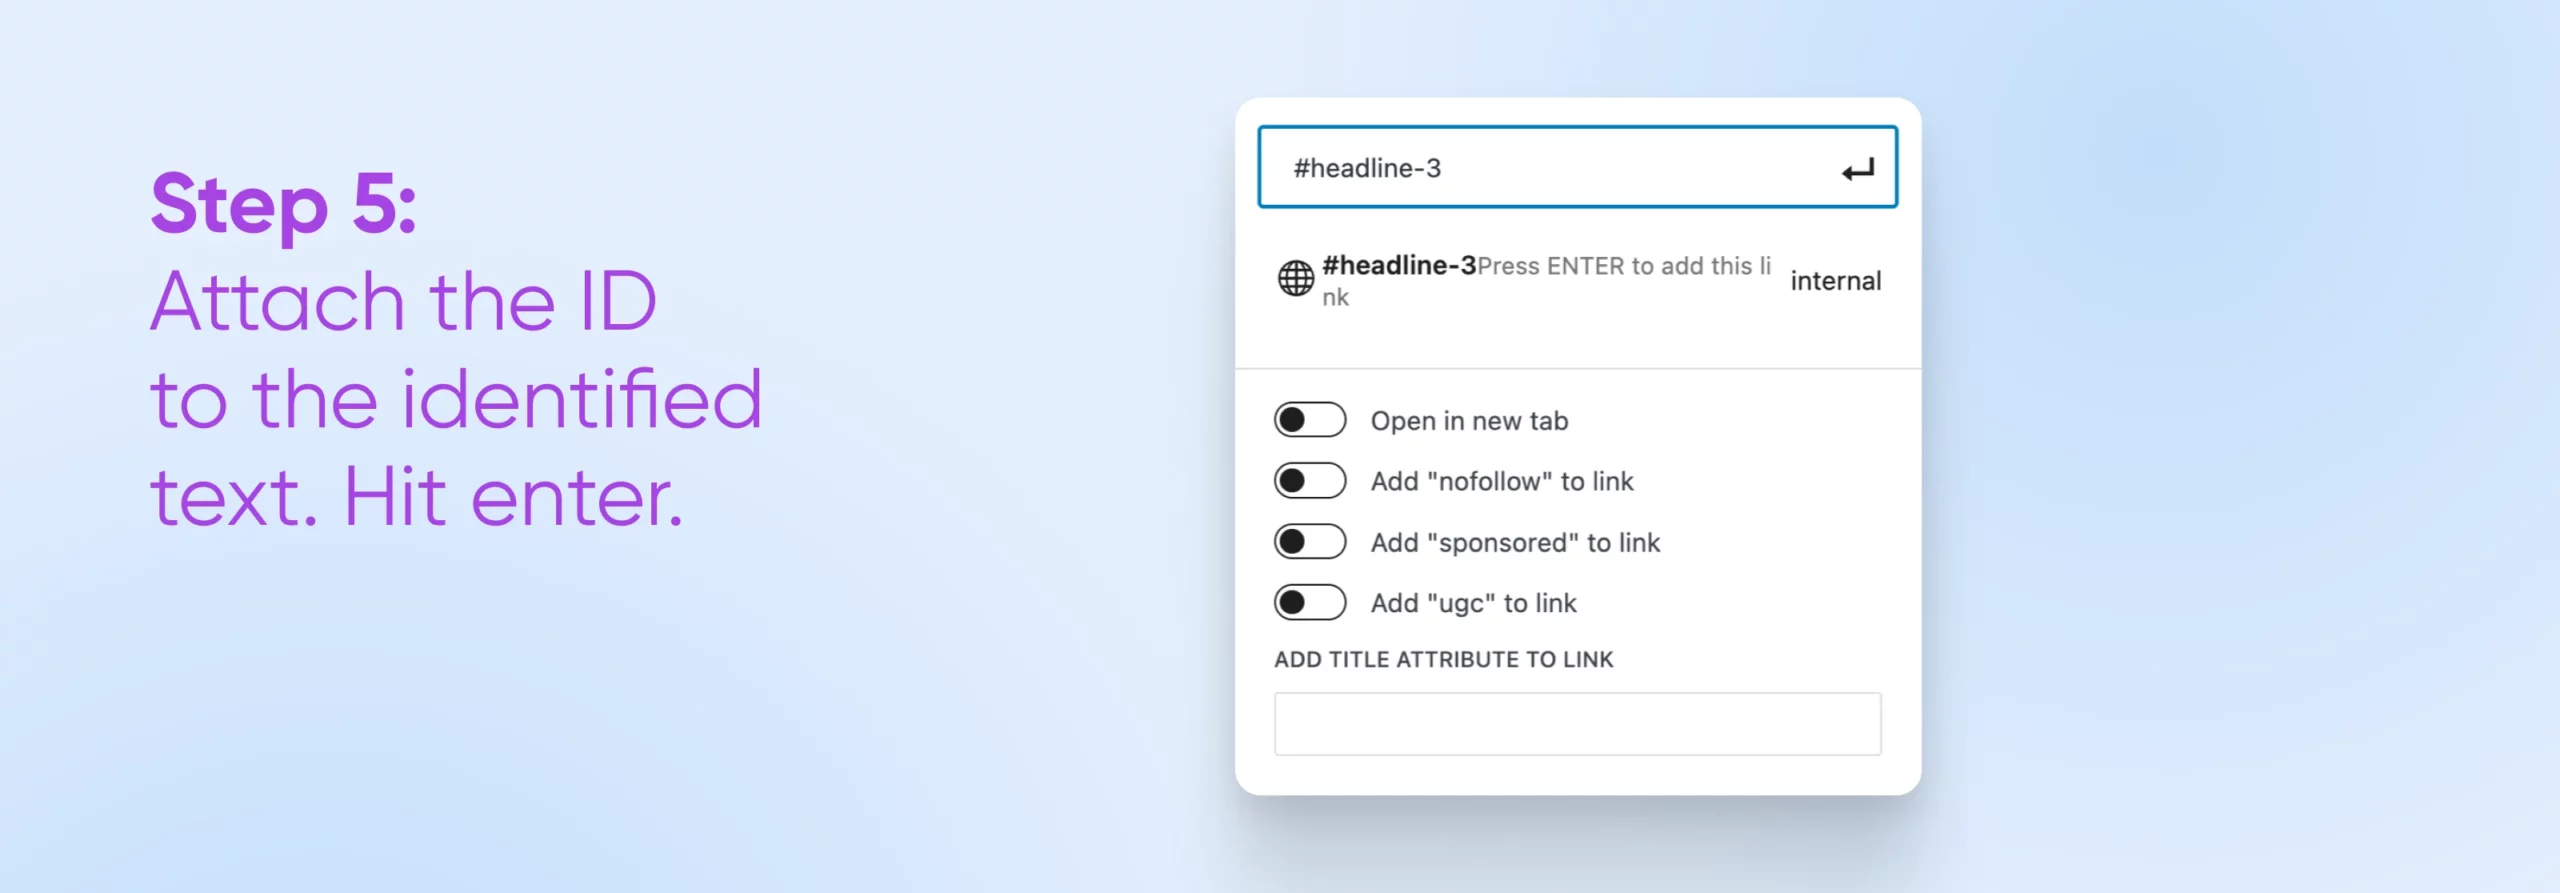Click the Add "nofollow" to link label

click(1501, 482)
